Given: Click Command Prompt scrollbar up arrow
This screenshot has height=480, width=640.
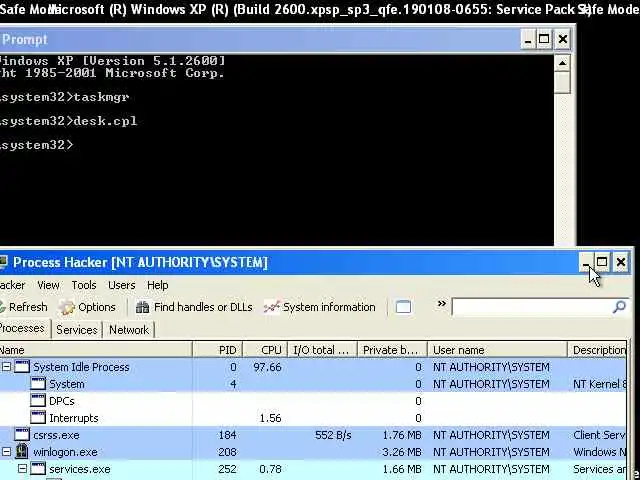Looking at the screenshot, I should point(562,63).
